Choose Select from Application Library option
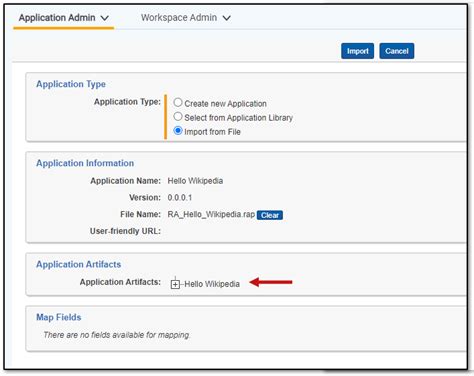The image size is (474, 376). point(178,116)
